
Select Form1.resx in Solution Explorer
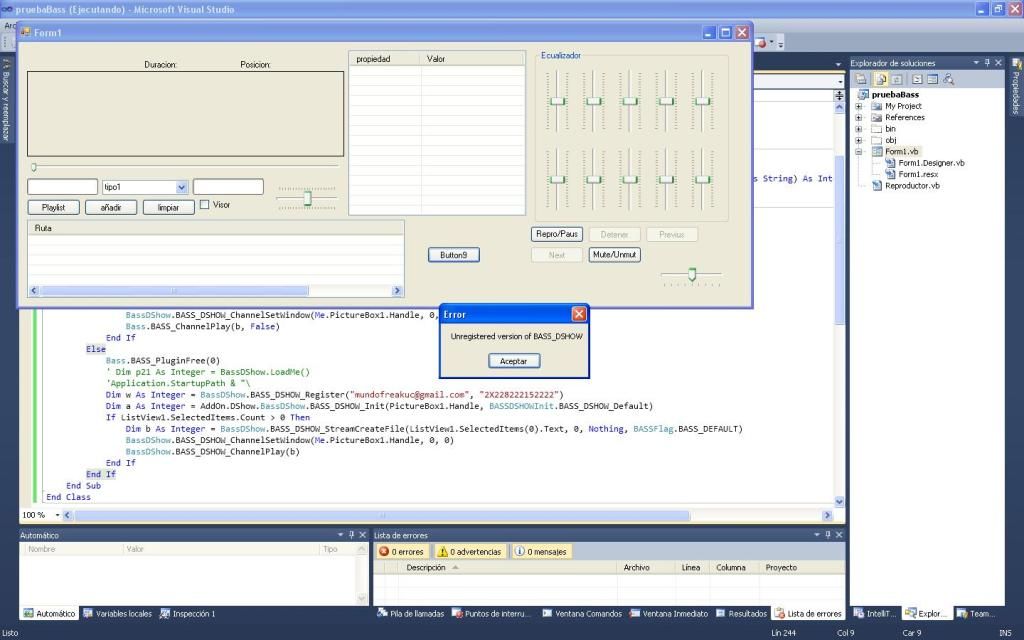918,174
